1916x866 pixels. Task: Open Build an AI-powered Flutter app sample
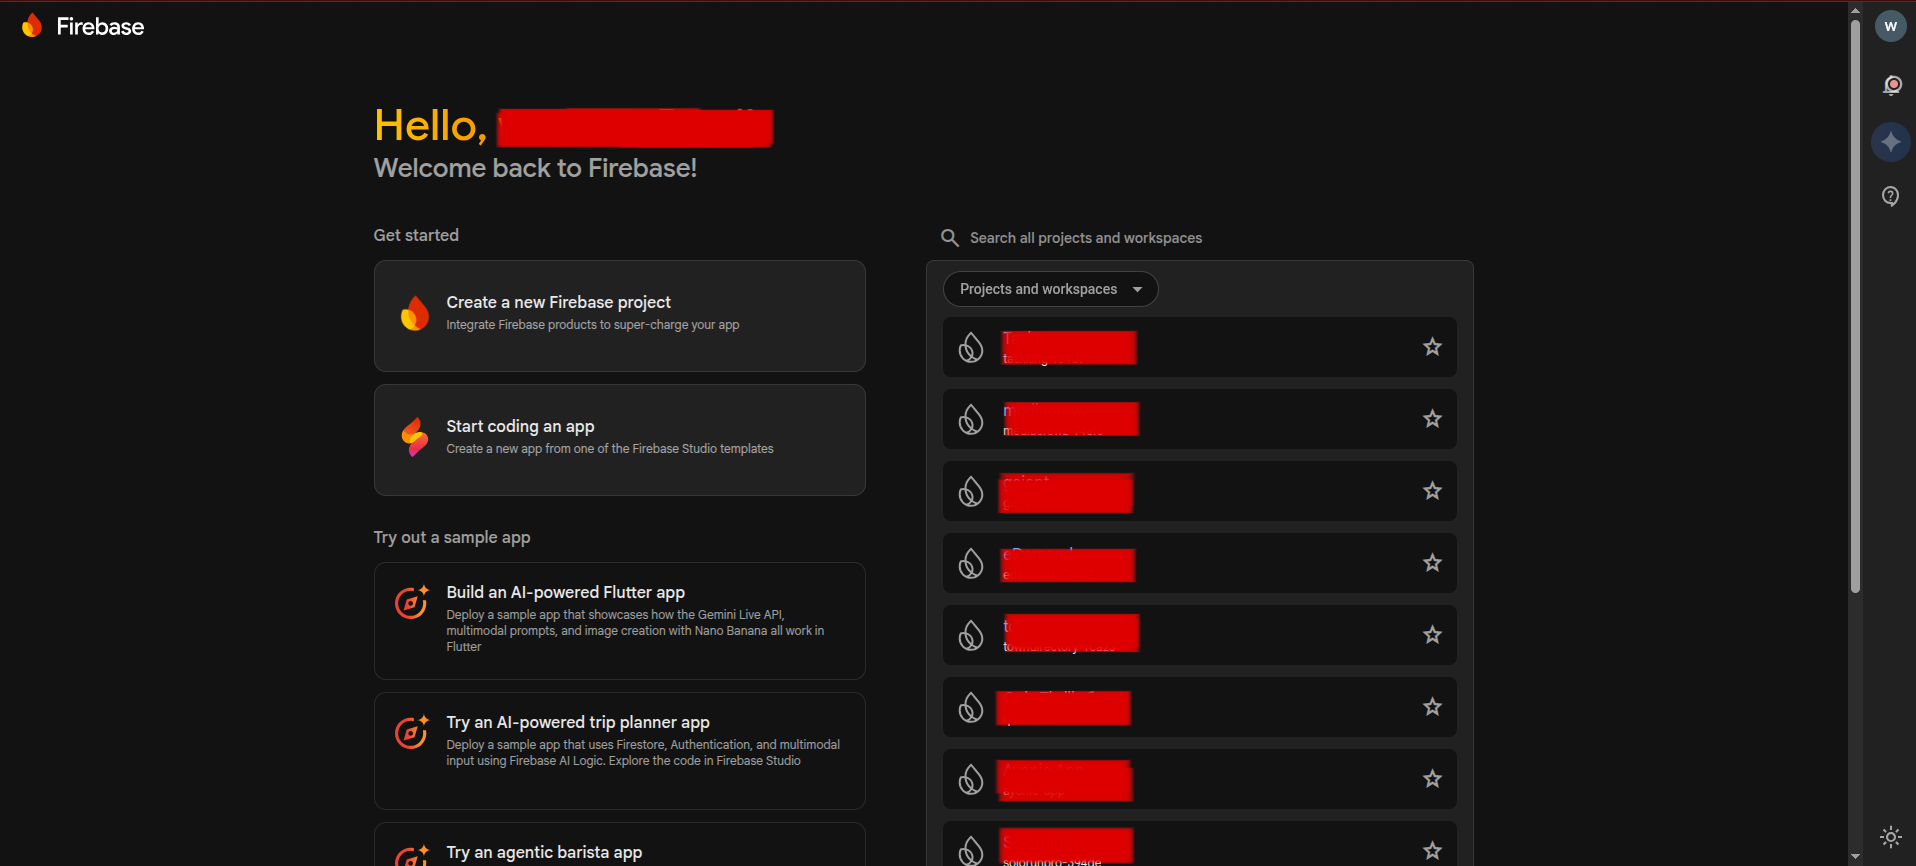click(619, 620)
